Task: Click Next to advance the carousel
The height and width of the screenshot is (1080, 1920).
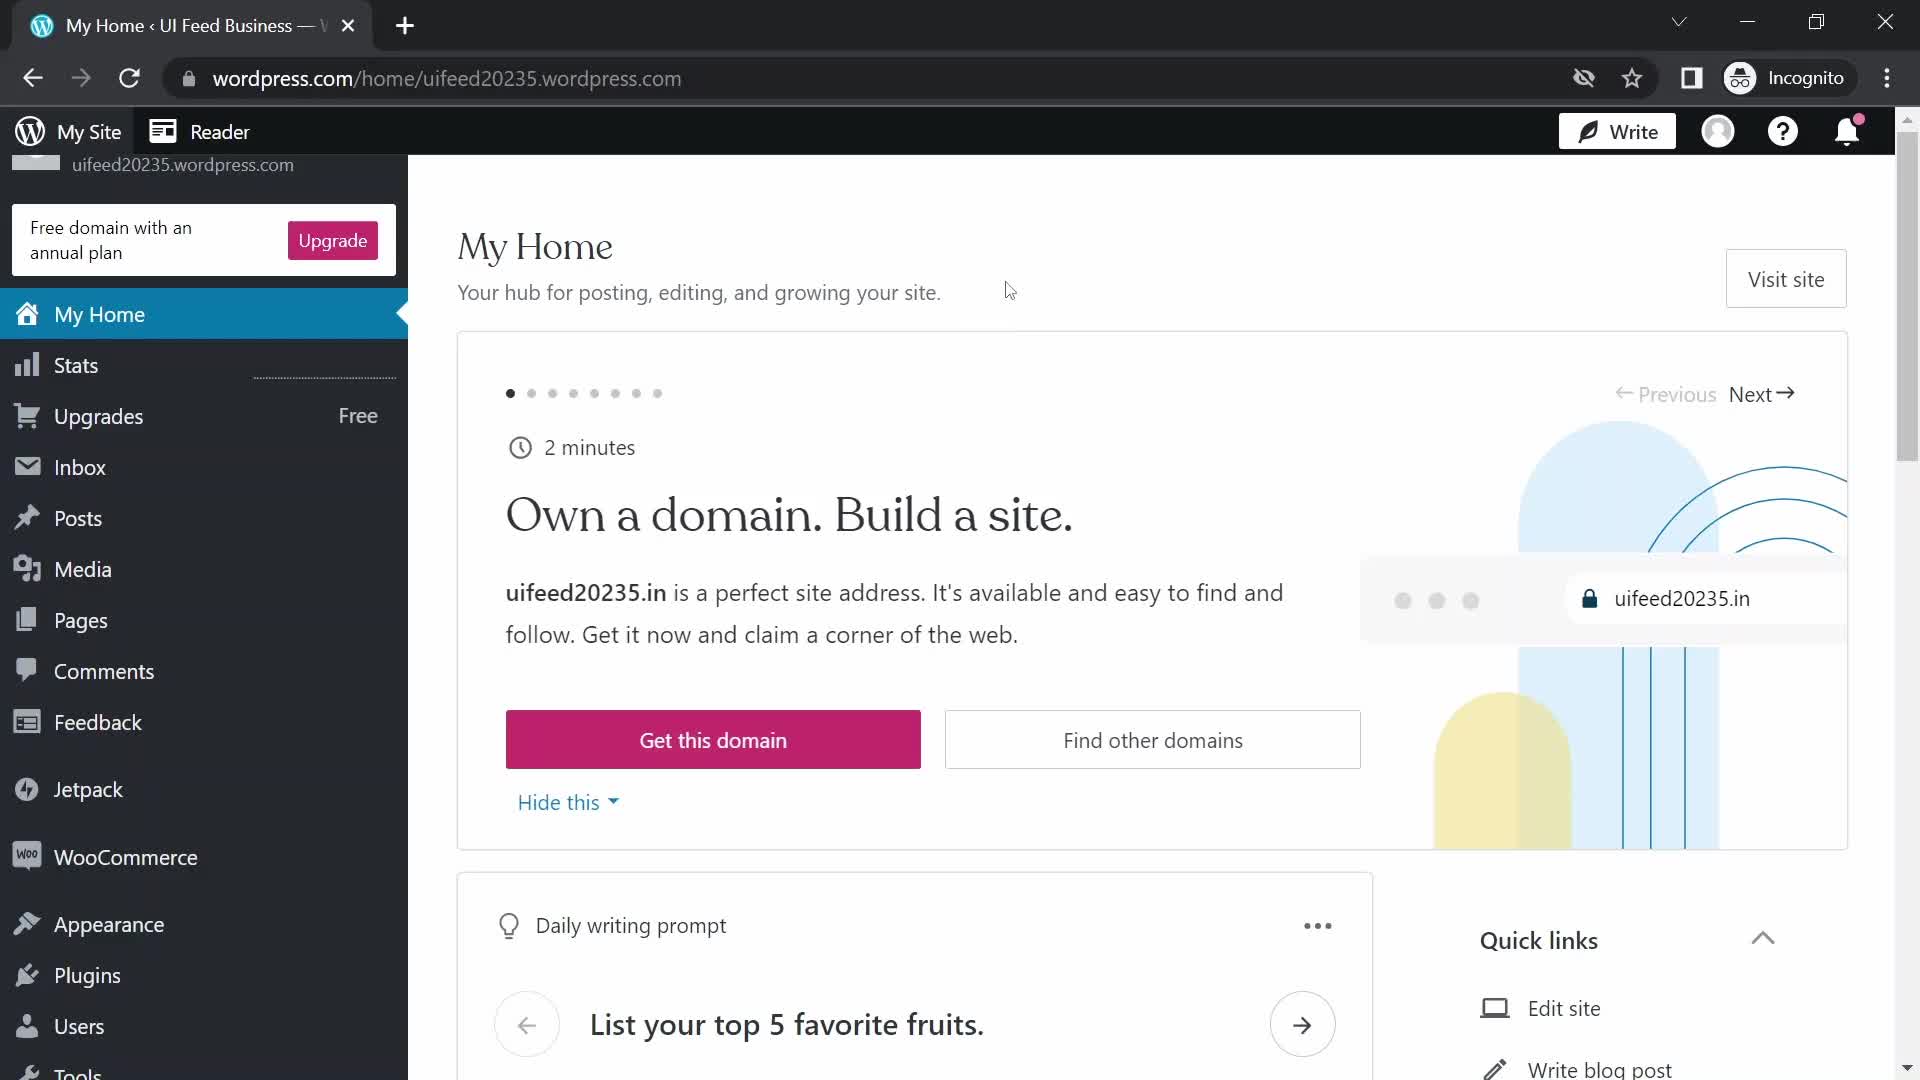Action: pos(1761,394)
